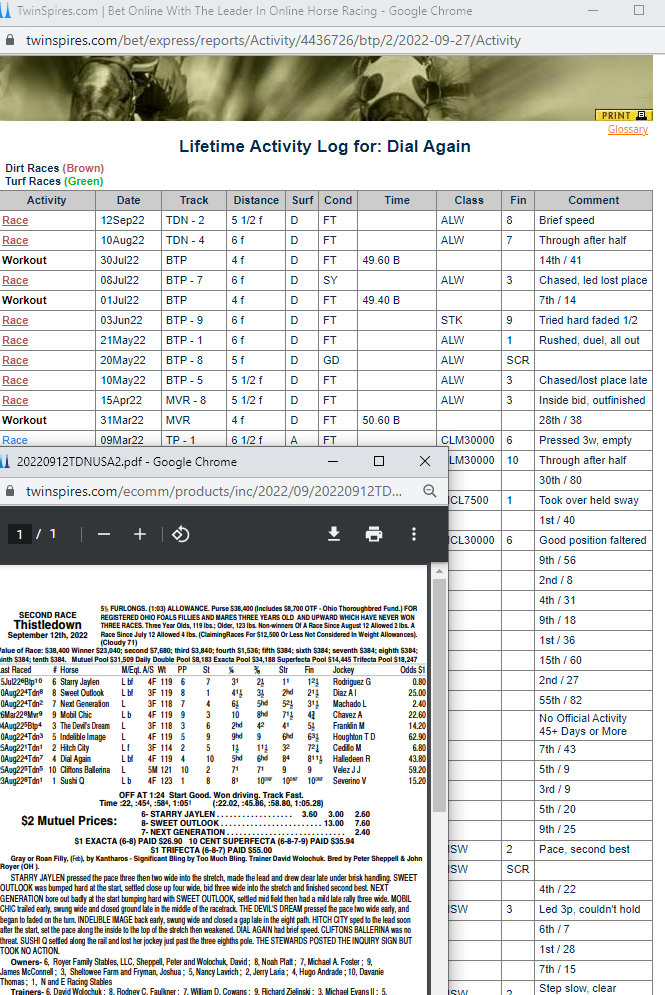This screenshot has height=995, width=665.
Task: Select 'Led 3p, couldn't hold' comment
Action: pyautogui.click(x=589, y=909)
